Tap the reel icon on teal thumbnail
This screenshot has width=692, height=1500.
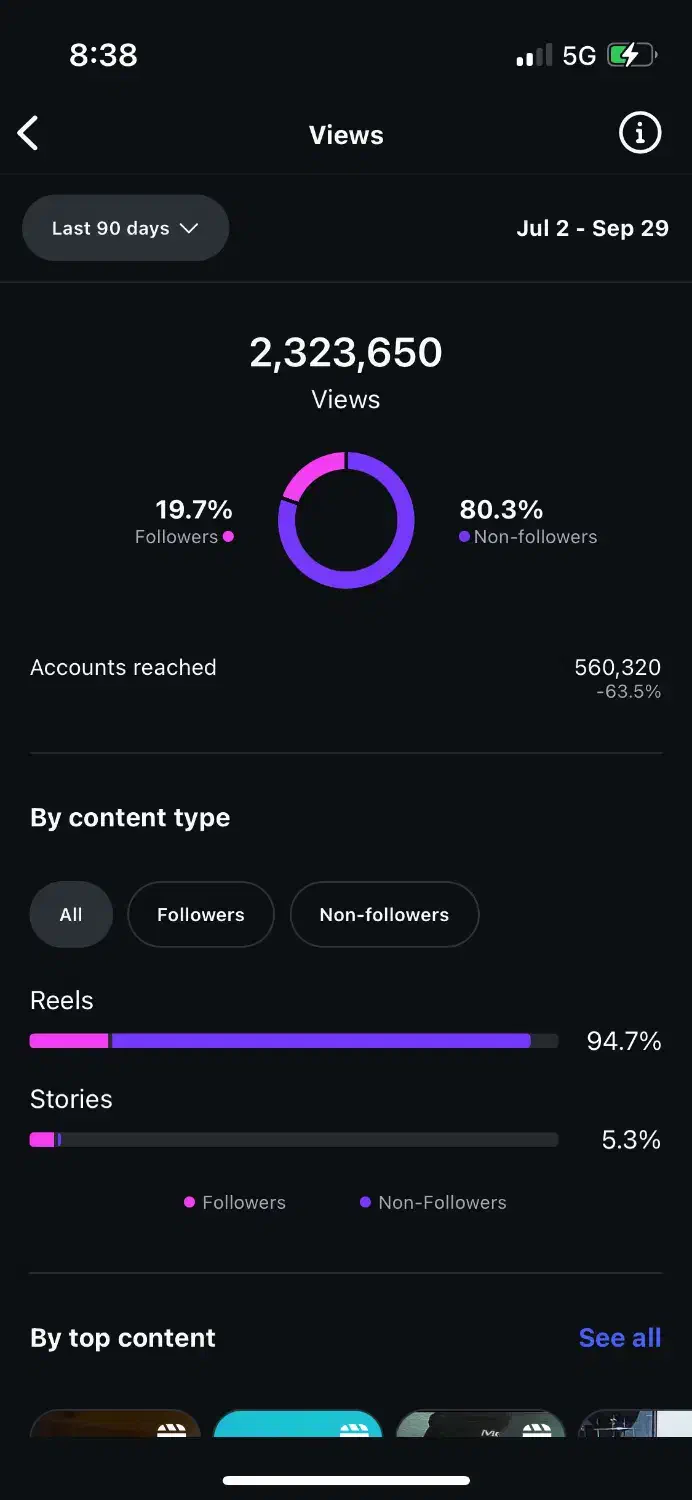354,1429
